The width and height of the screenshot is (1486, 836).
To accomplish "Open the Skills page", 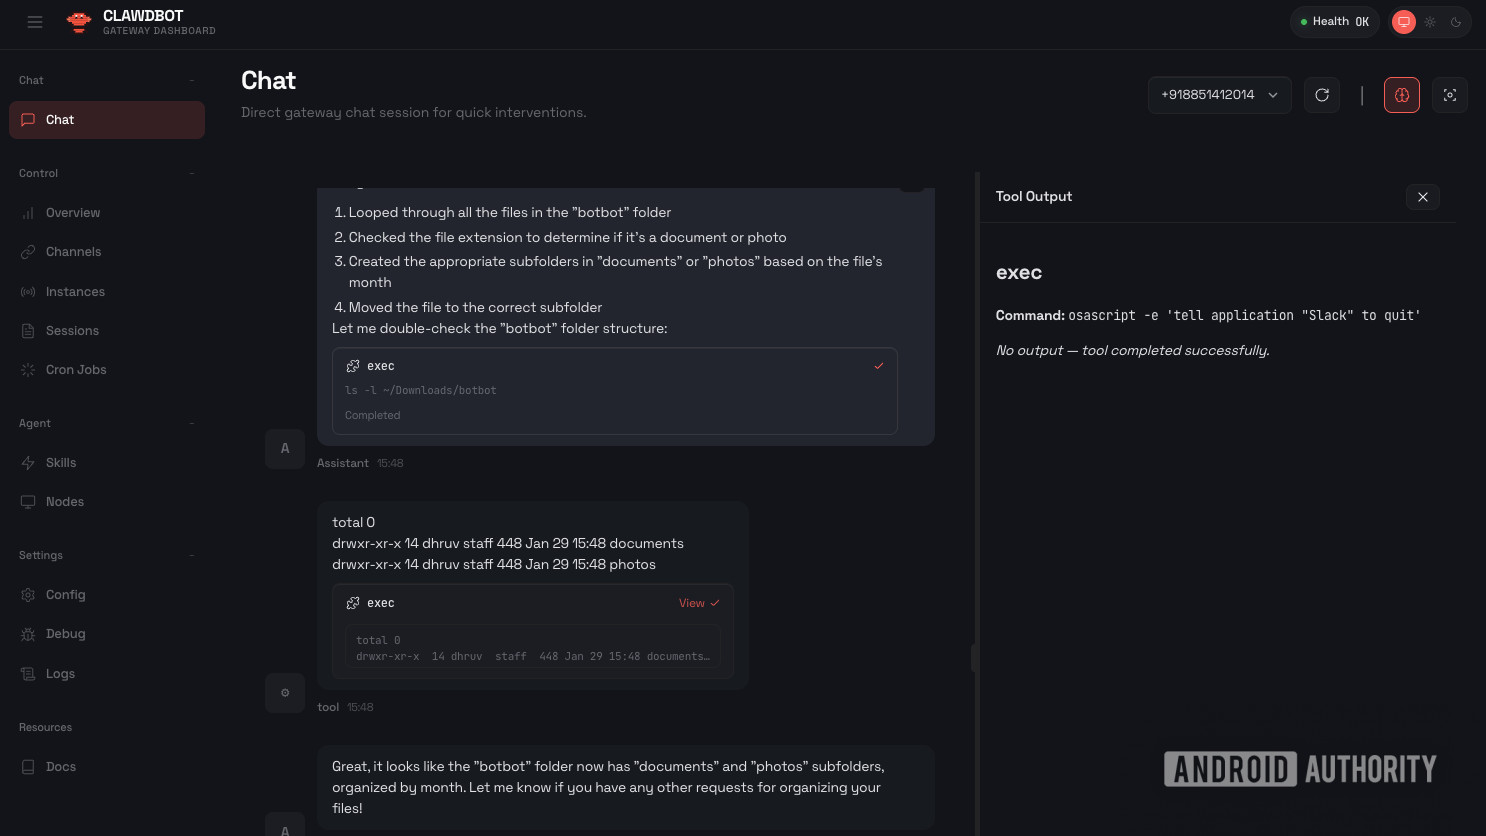I will point(61,463).
